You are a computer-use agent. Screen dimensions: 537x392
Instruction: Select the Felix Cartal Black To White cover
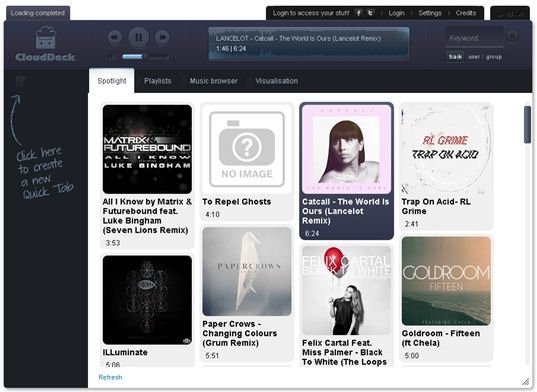tap(347, 290)
